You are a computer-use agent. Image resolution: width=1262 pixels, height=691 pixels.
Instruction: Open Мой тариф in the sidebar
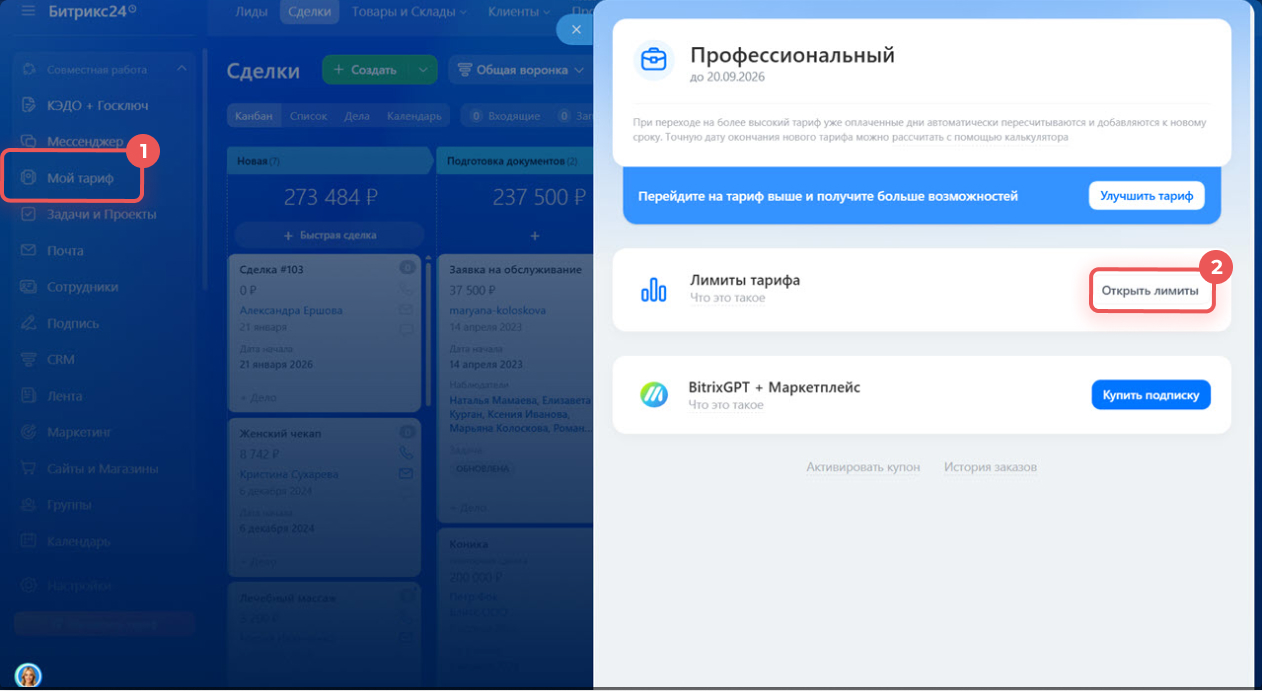(x=80, y=178)
